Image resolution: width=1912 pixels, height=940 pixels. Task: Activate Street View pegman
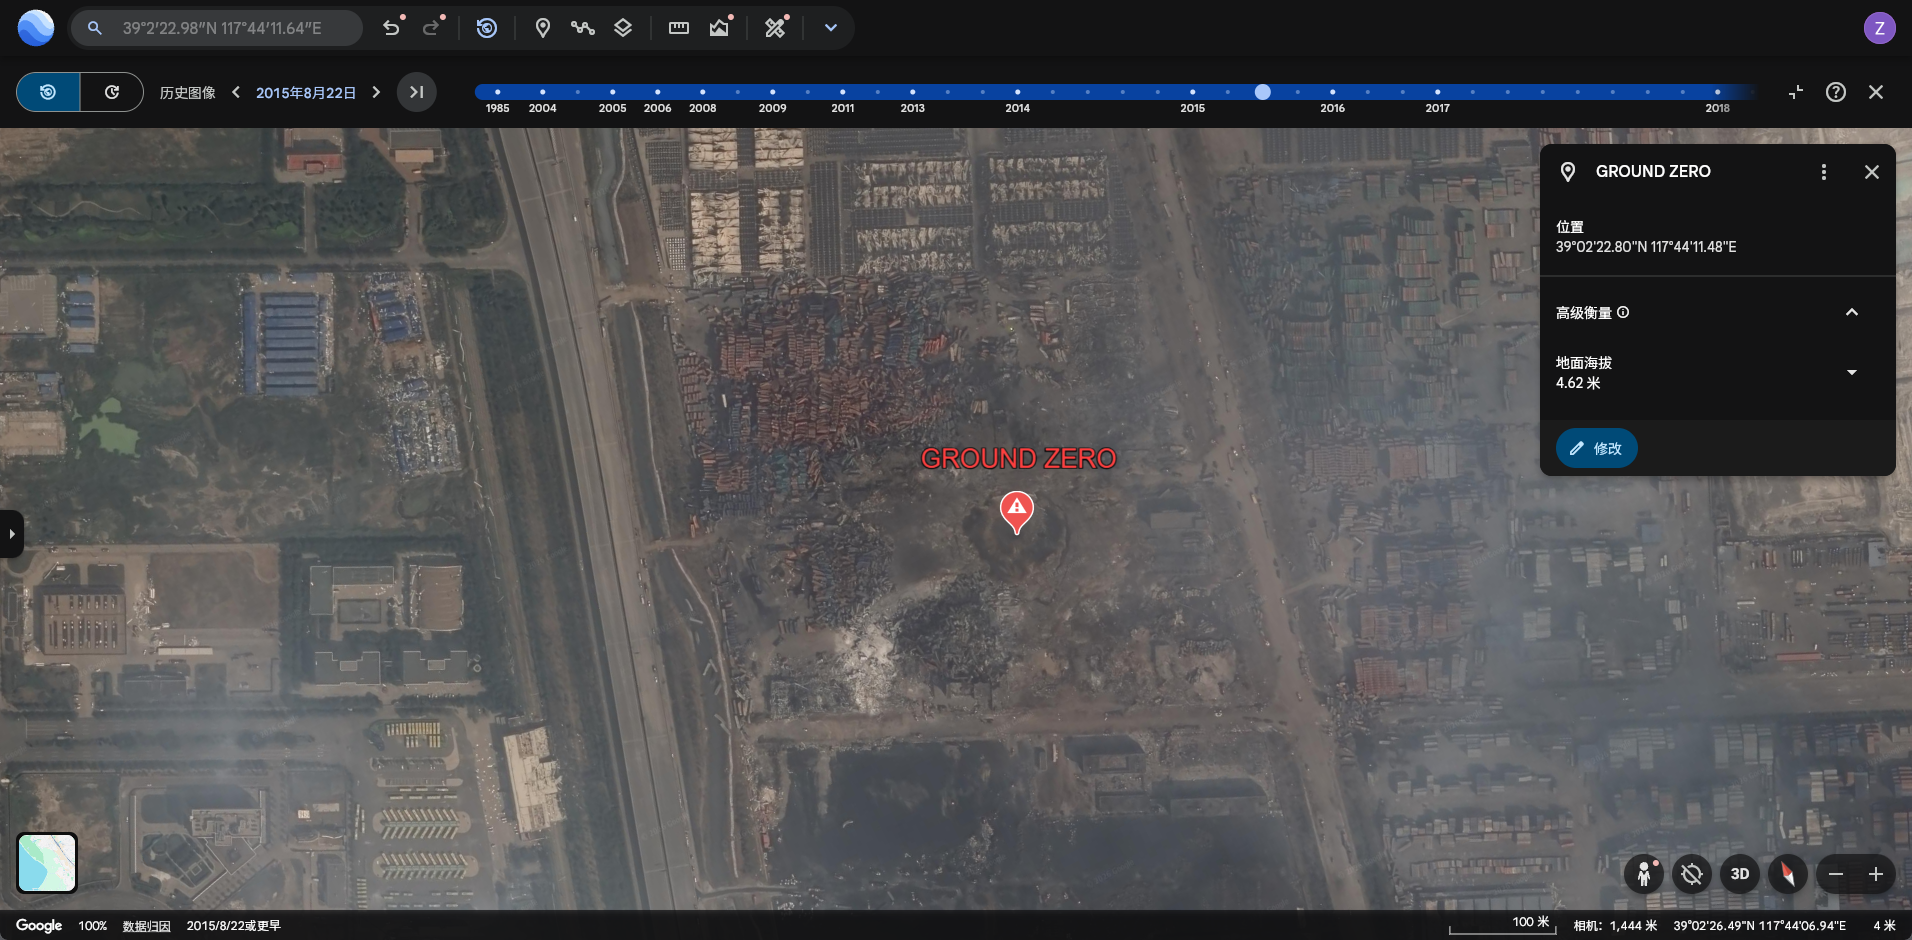tap(1643, 874)
